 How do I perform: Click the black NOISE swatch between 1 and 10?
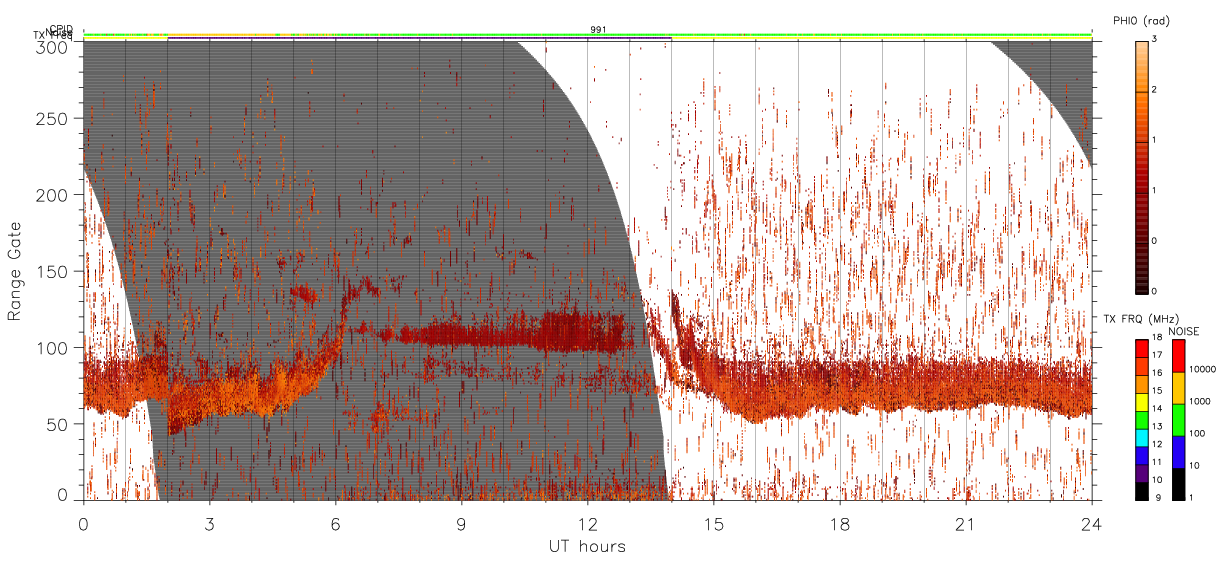[x=1177, y=484]
